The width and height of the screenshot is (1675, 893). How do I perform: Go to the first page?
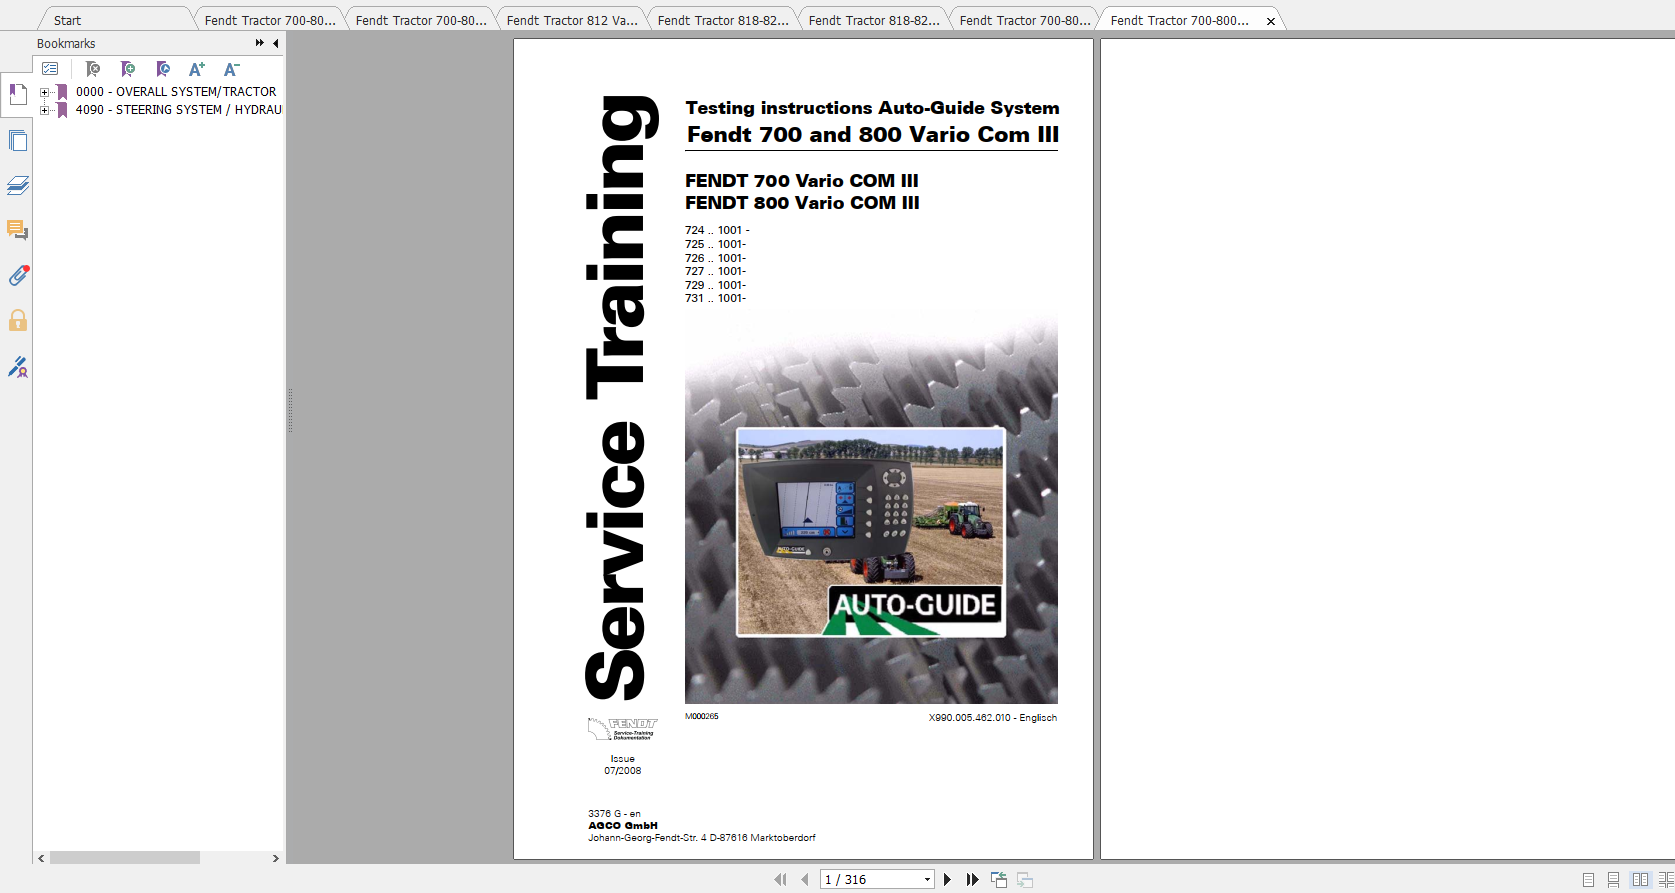(780, 879)
